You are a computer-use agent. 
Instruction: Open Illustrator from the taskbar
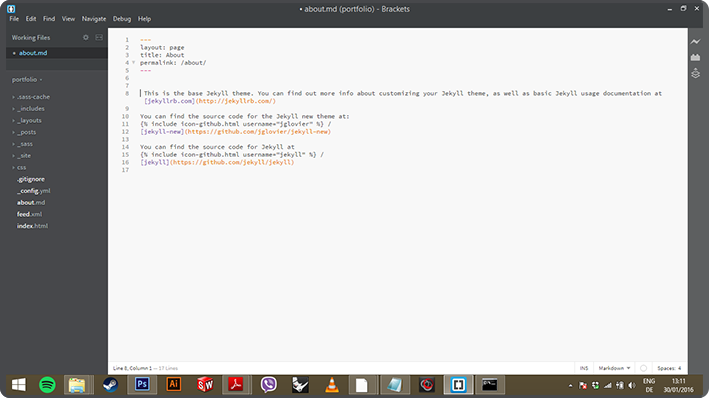(x=174, y=385)
